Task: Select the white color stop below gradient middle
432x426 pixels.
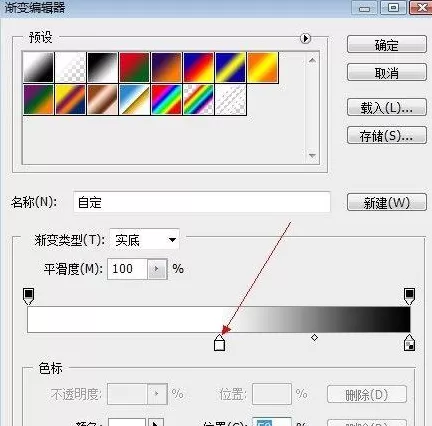Action: (219, 343)
